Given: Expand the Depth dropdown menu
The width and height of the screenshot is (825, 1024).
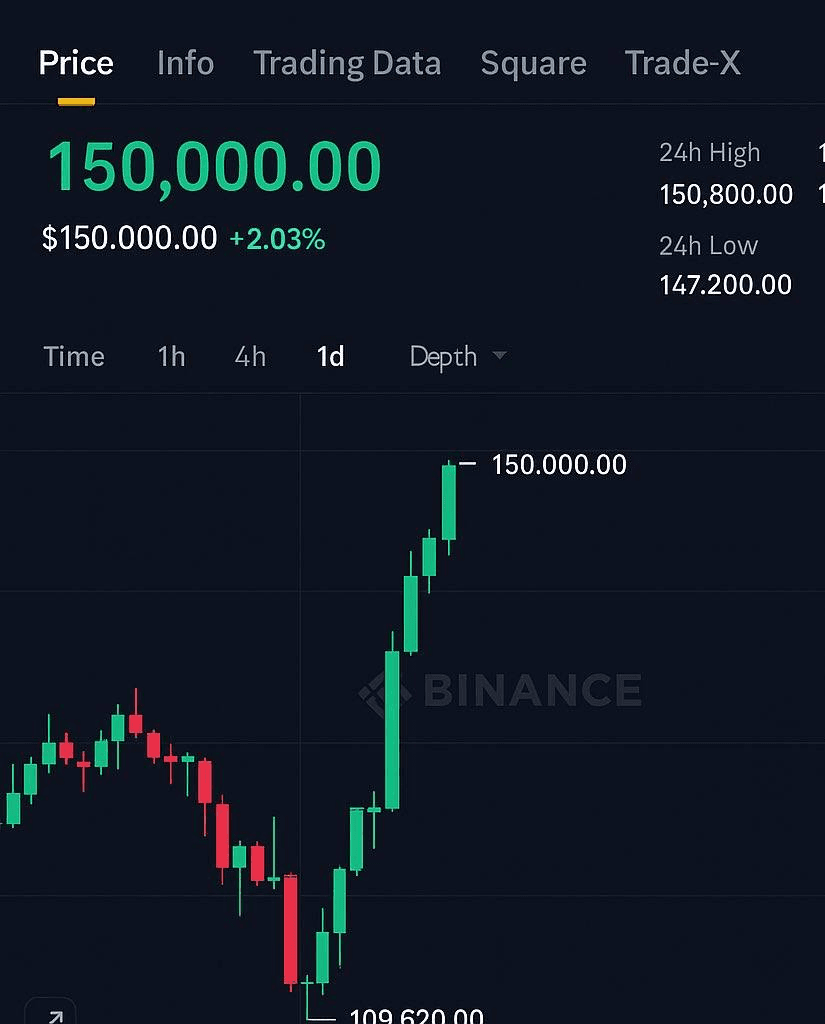Looking at the screenshot, I should point(444,357).
